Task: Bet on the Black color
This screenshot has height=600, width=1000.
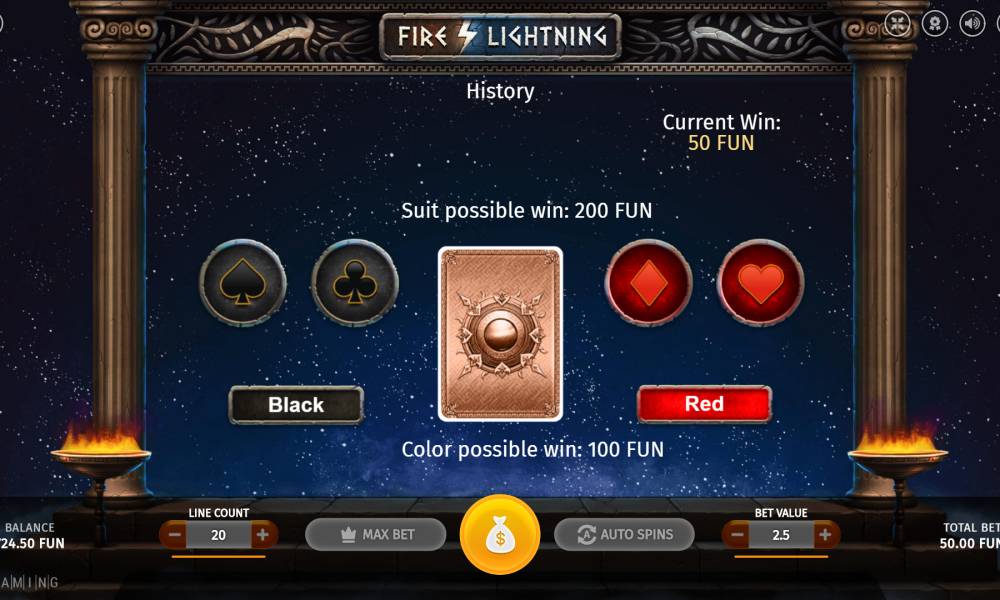Action: [296, 405]
